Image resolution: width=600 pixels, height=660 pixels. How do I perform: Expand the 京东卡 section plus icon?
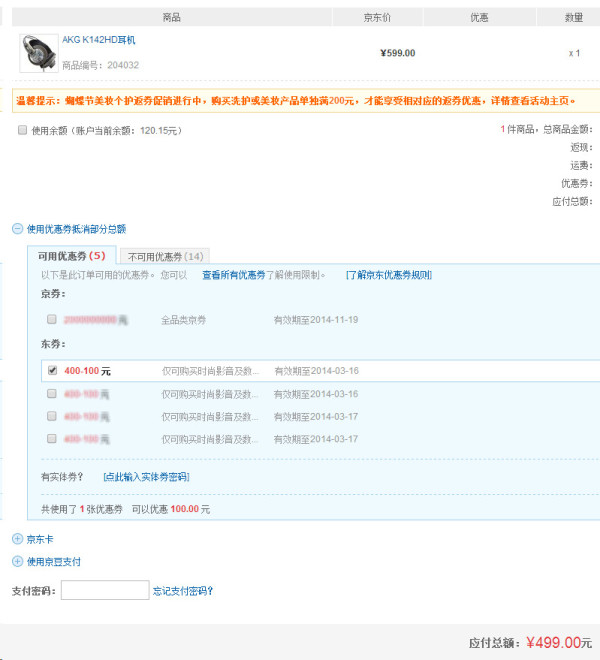[x=17, y=539]
